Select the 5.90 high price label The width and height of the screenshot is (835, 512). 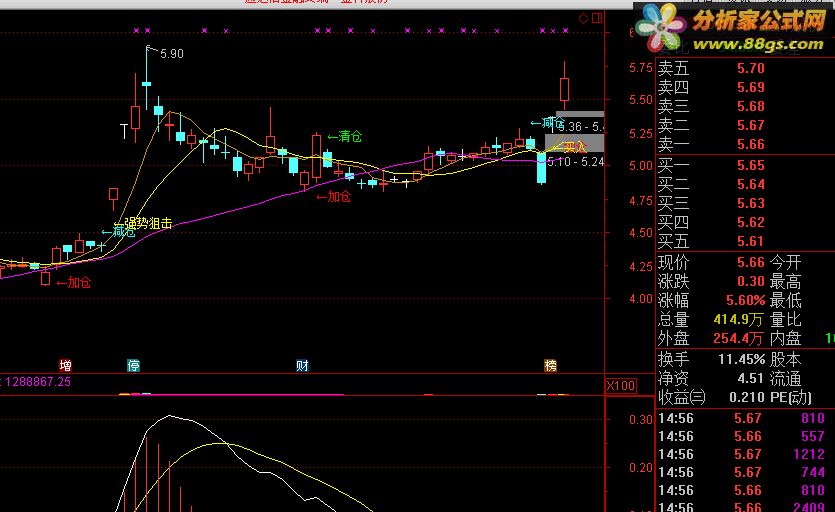tap(171, 54)
